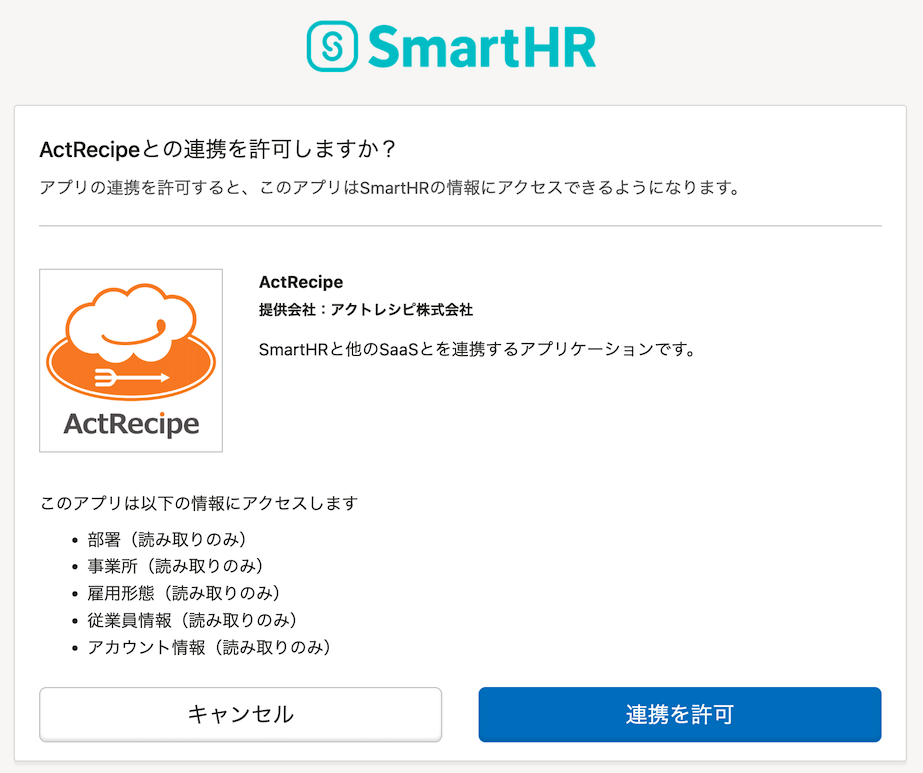Expand the 従業員情報（読み取りのみ）entry
Image resolution: width=923 pixels, height=773 pixels.
tap(166, 621)
